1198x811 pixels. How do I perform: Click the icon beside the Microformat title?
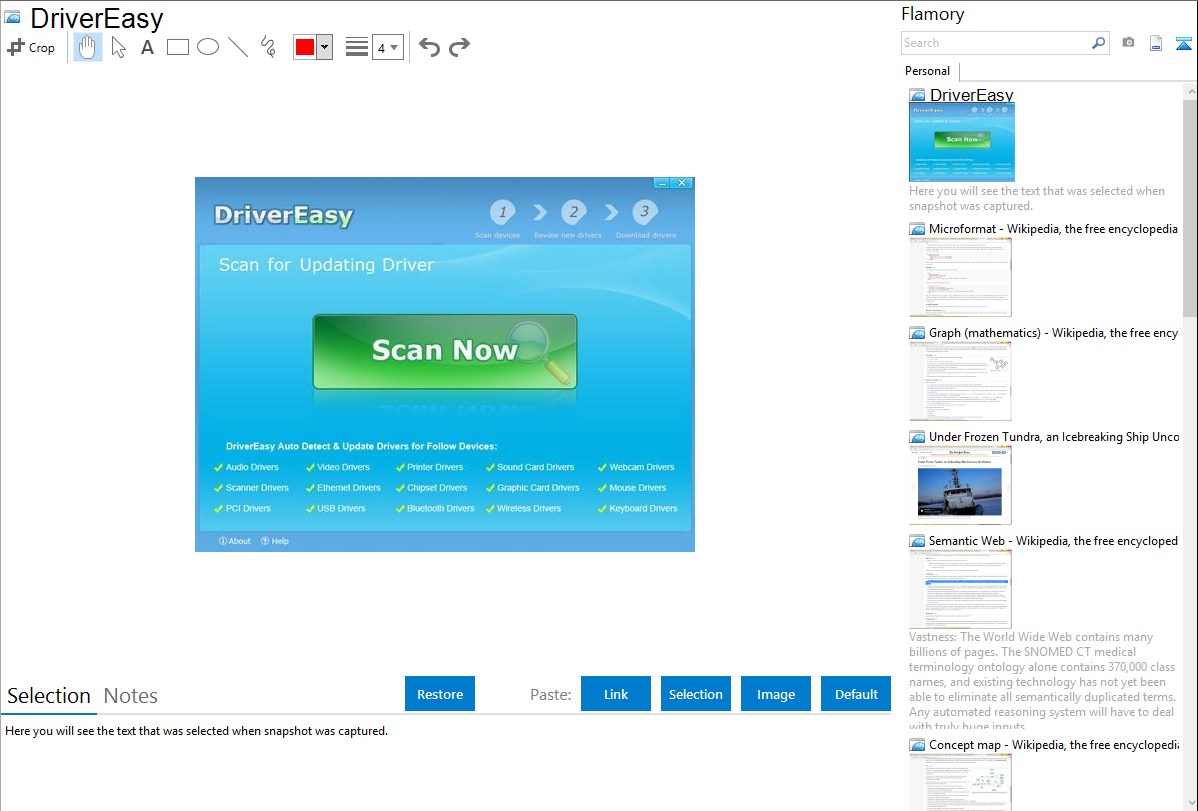917,229
